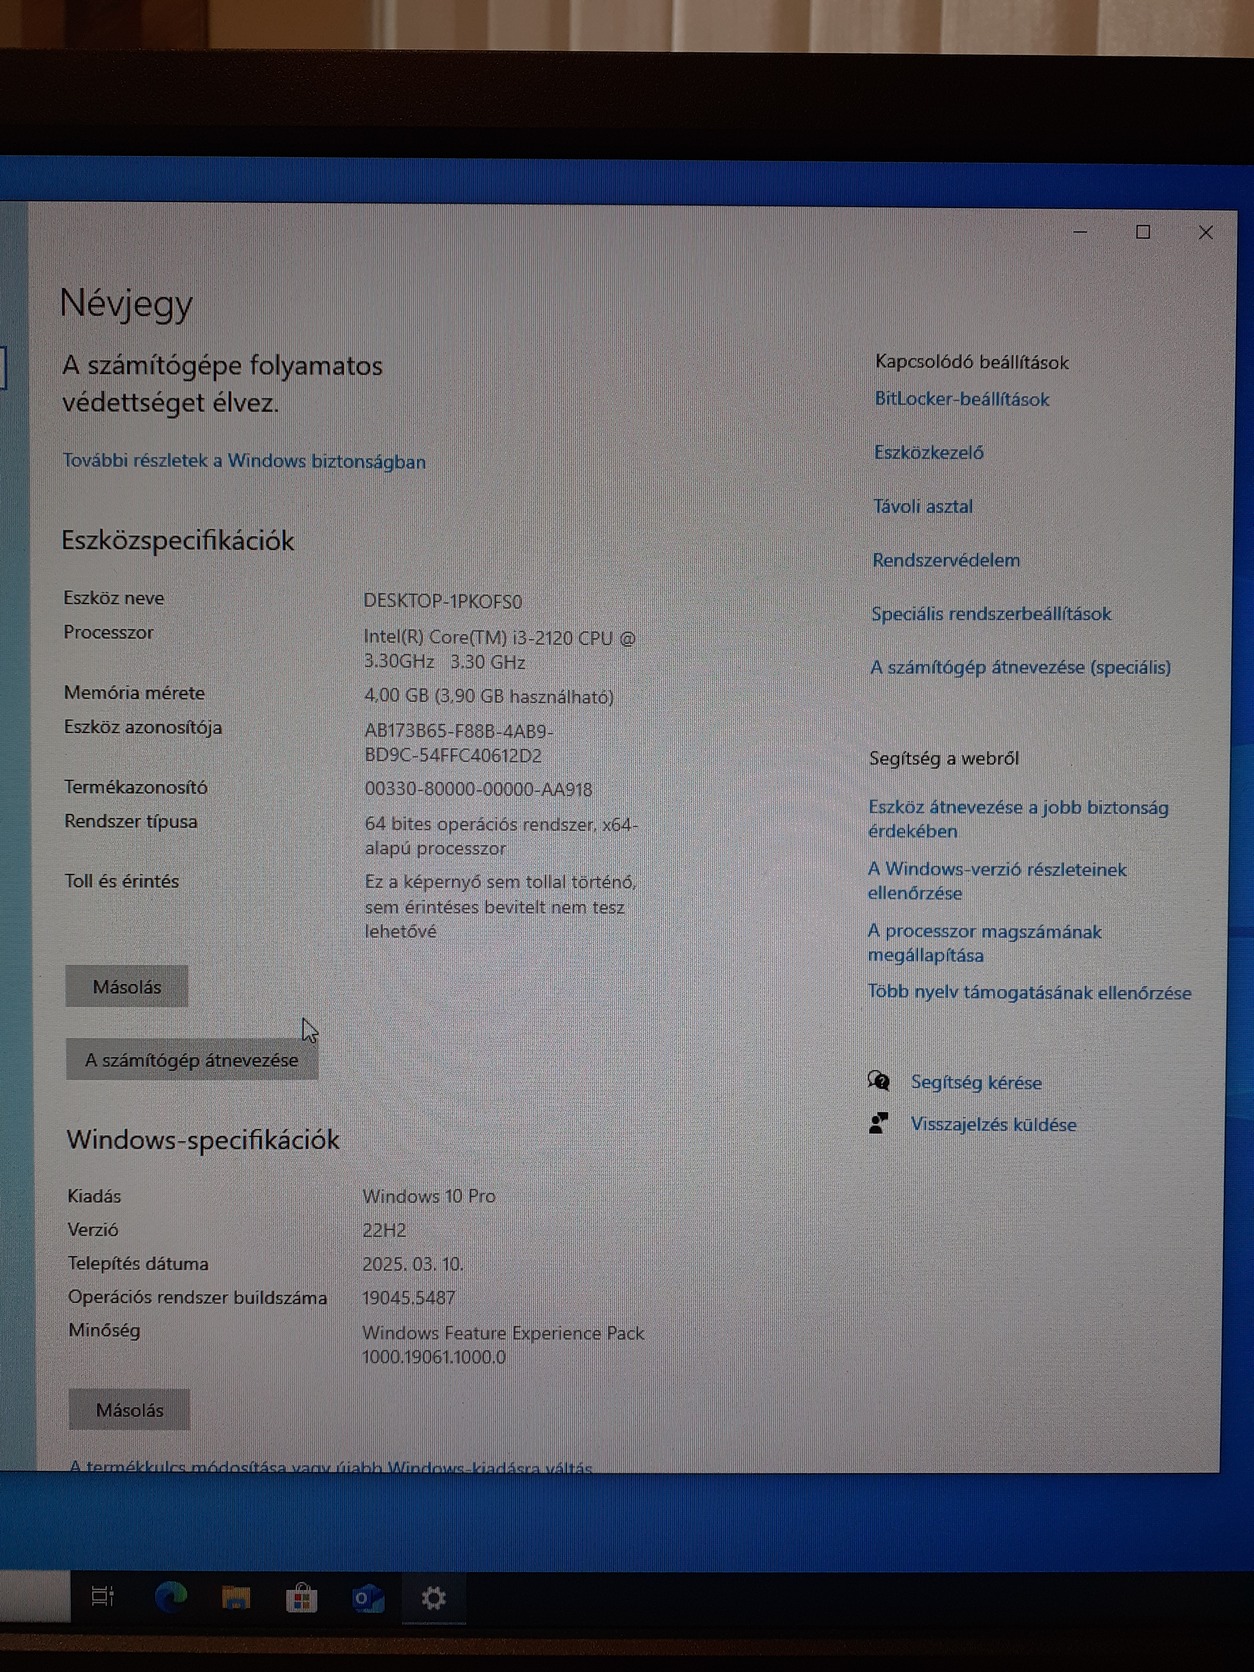Click the termékkulcs módosítása link at bottom
Viewport: 1254px width, 1672px height.
[331, 1466]
